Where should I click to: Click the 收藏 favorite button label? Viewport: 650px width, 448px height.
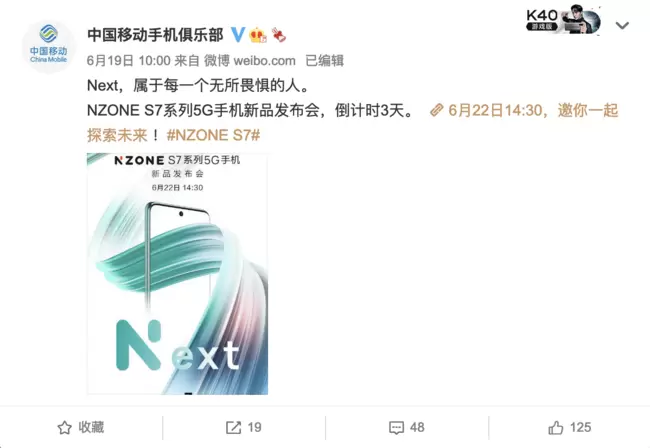(x=91, y=427)
